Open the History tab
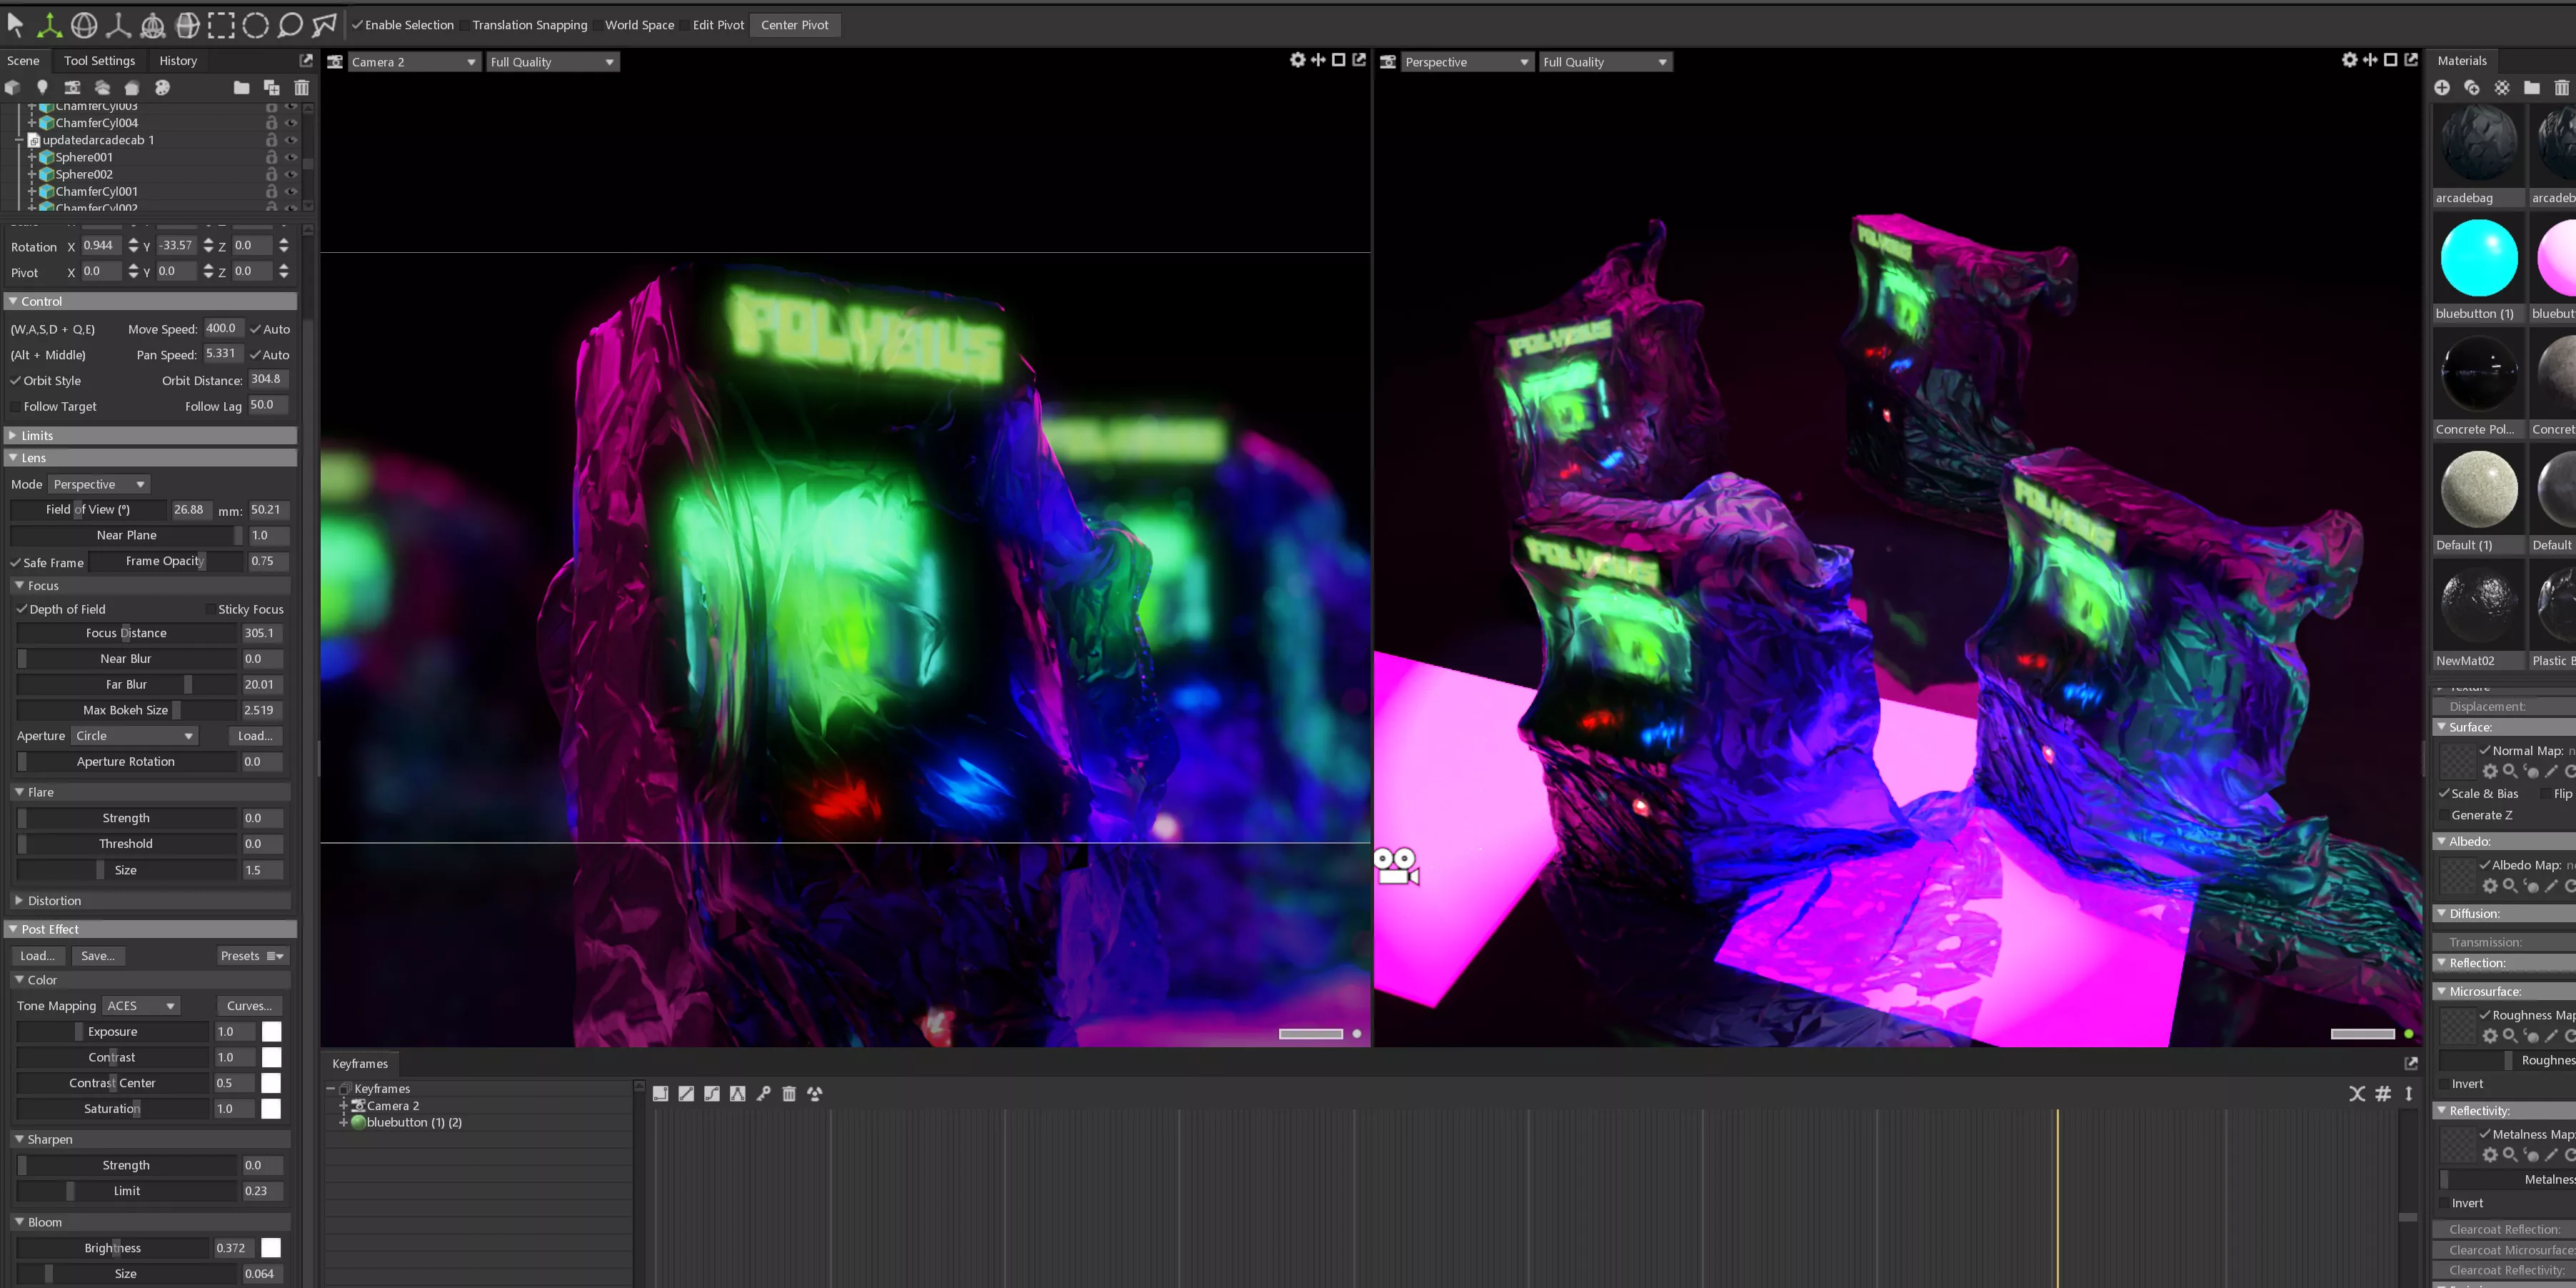The image size is (2576, 1288). 178,61
